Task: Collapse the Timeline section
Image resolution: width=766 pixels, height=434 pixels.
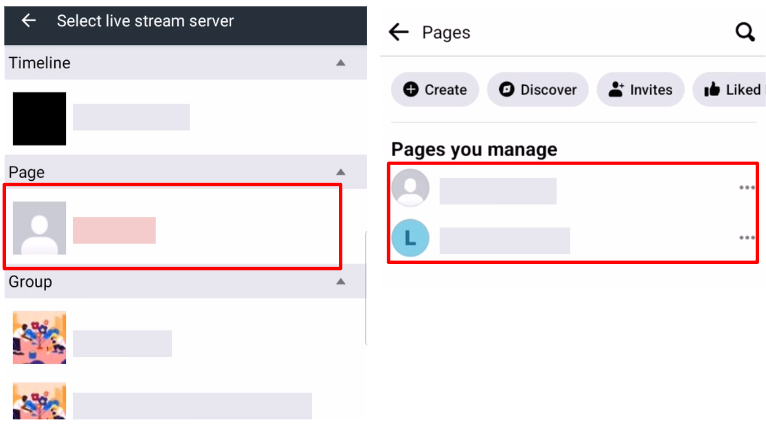Action: click(x=340, y=63)
